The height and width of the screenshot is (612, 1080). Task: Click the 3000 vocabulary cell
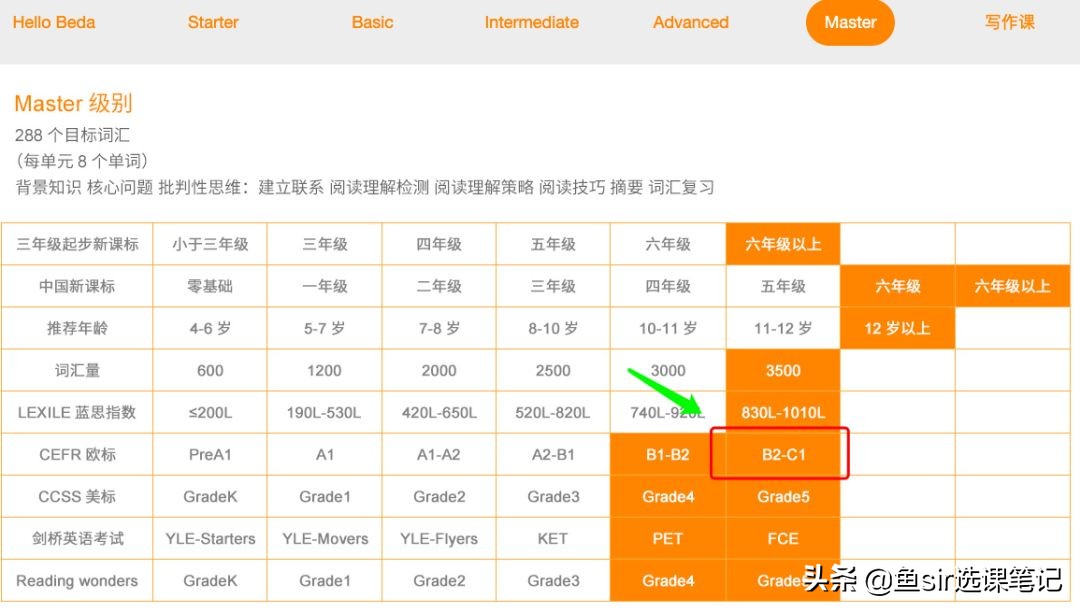pos(667,370)
